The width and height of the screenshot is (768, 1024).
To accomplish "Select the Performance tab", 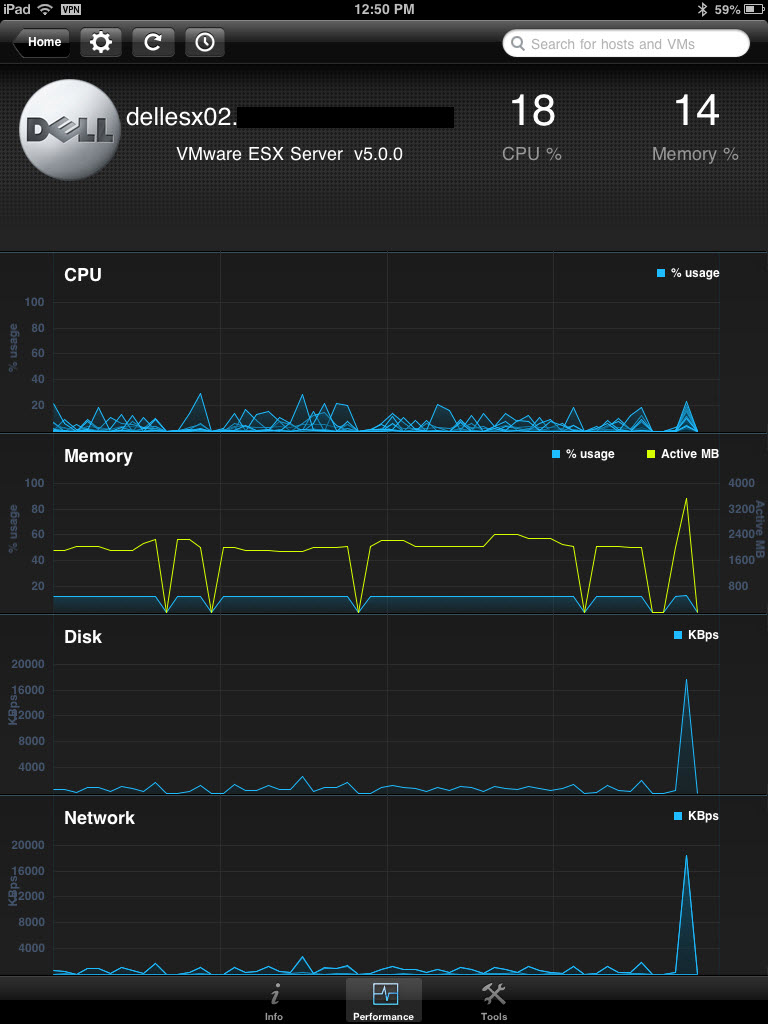I will [x=383, y=1000].
